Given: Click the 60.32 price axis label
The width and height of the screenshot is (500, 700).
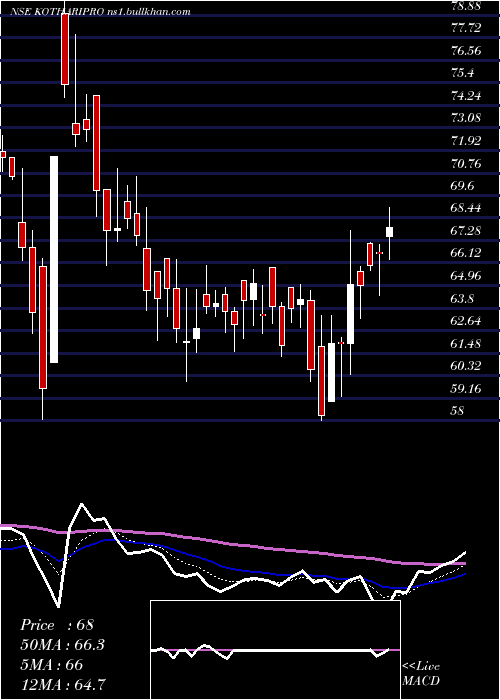Looking at the screenshot, I should (x=466, y=366).
